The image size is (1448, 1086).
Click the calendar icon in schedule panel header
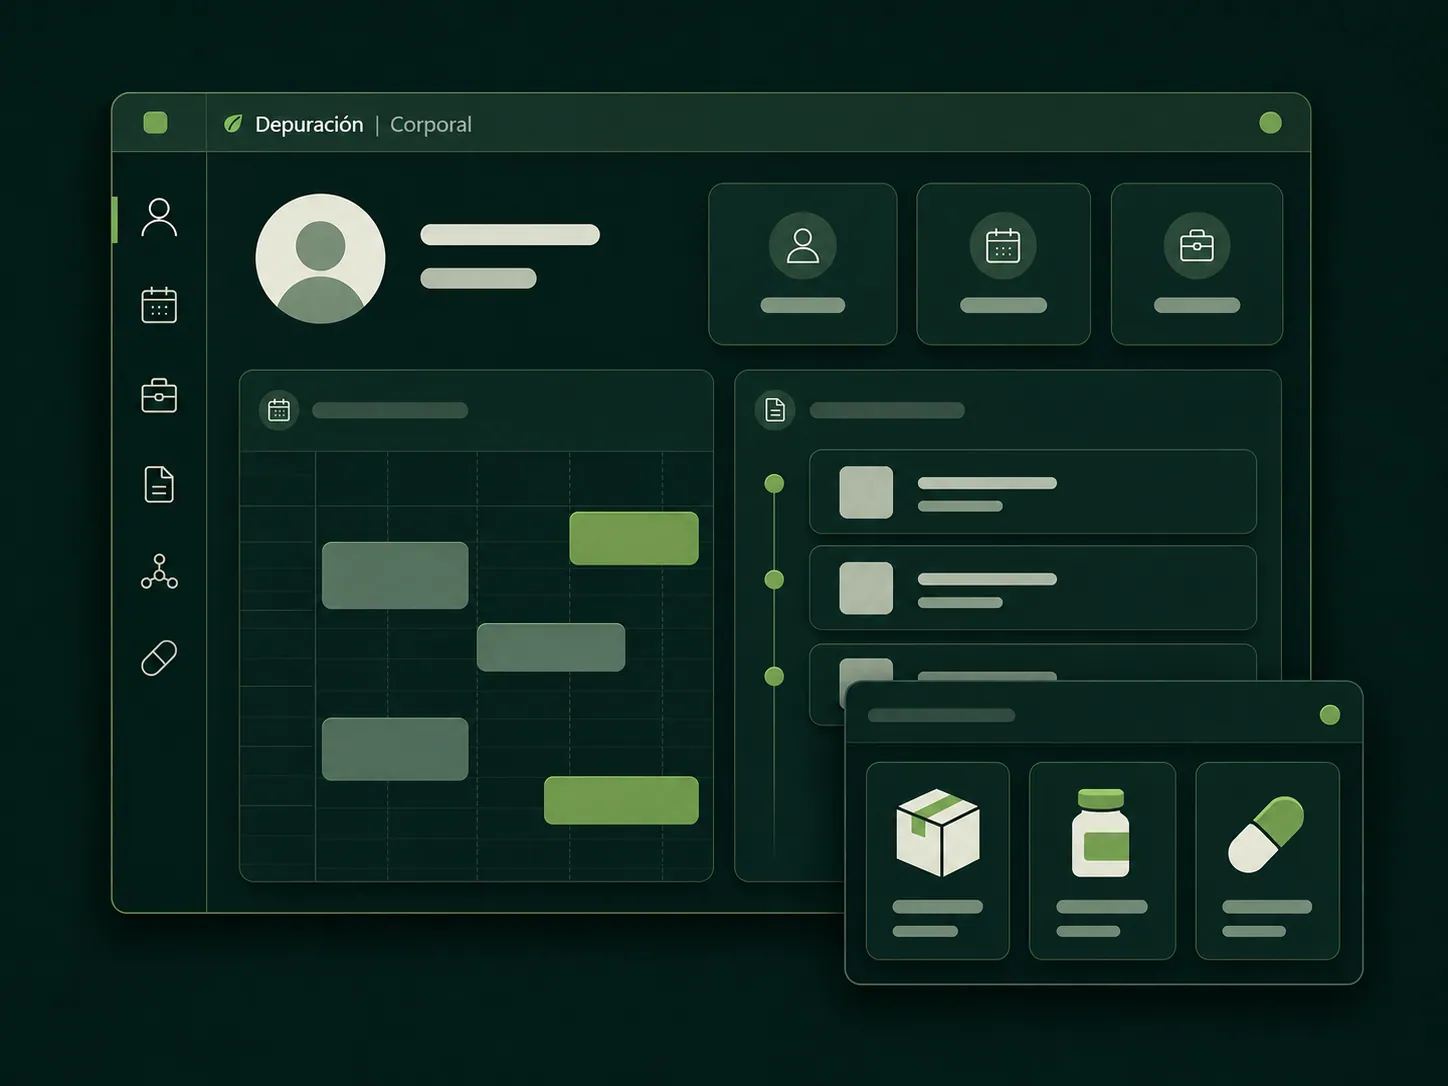click(279, 410)
